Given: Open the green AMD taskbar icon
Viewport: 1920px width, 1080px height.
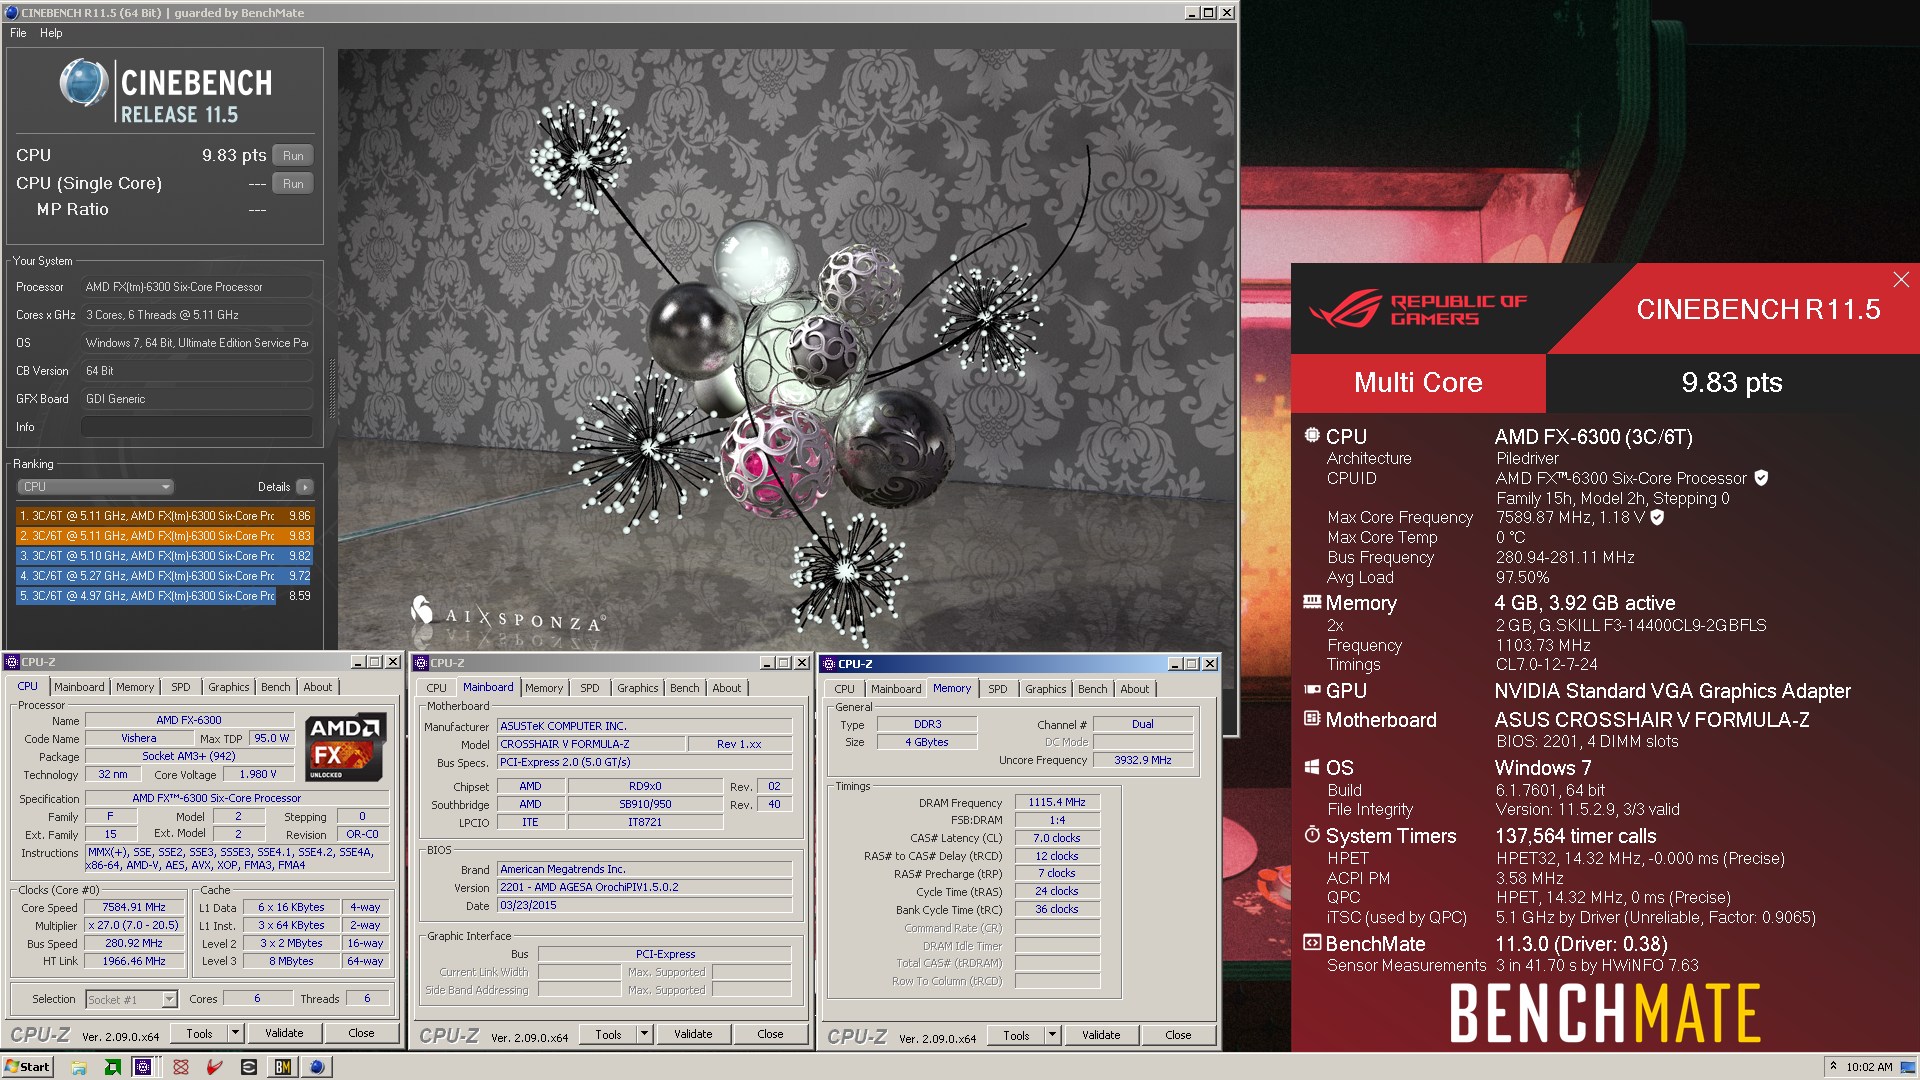Looking at the screenshot, I should [x=112, y=1067].
